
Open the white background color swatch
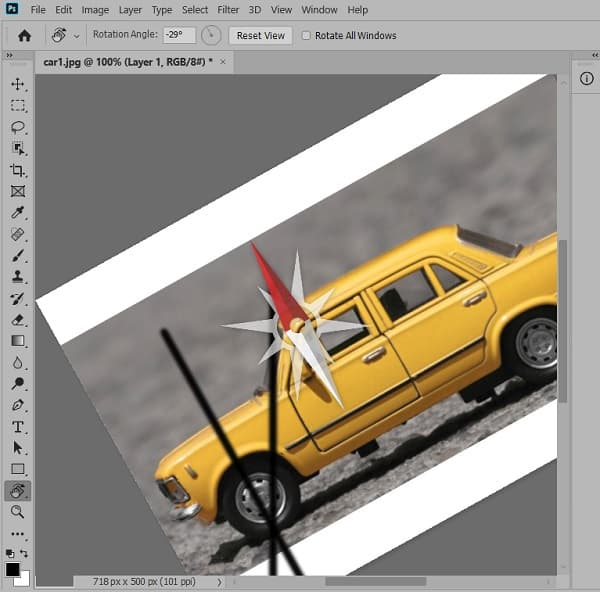(23, 580)
